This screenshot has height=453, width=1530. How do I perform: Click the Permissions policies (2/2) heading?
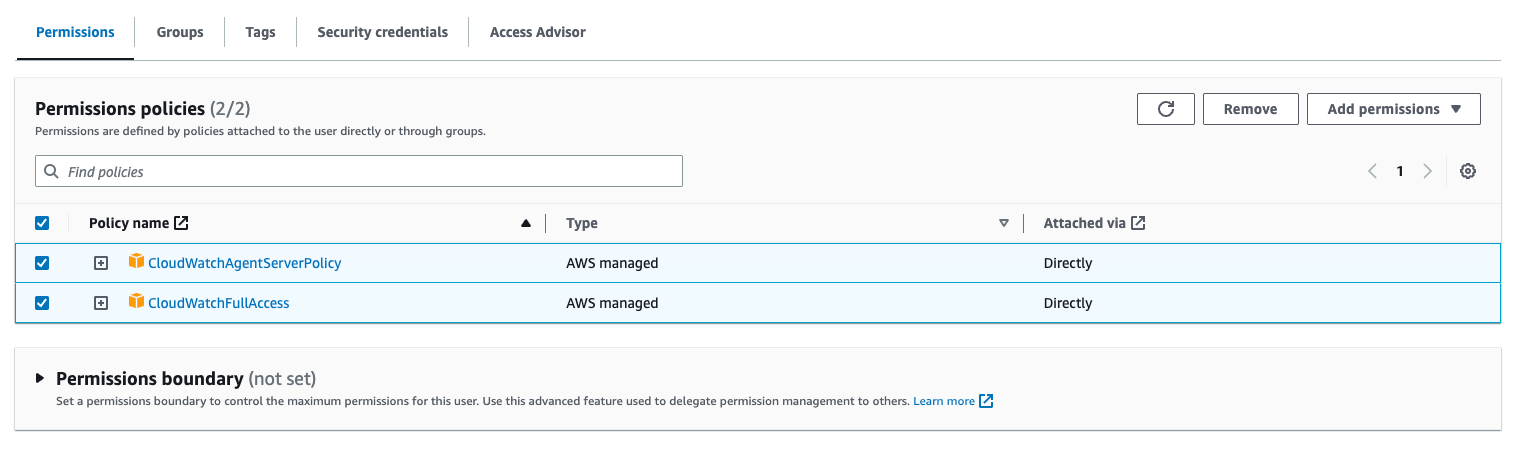tap(142, 108)
